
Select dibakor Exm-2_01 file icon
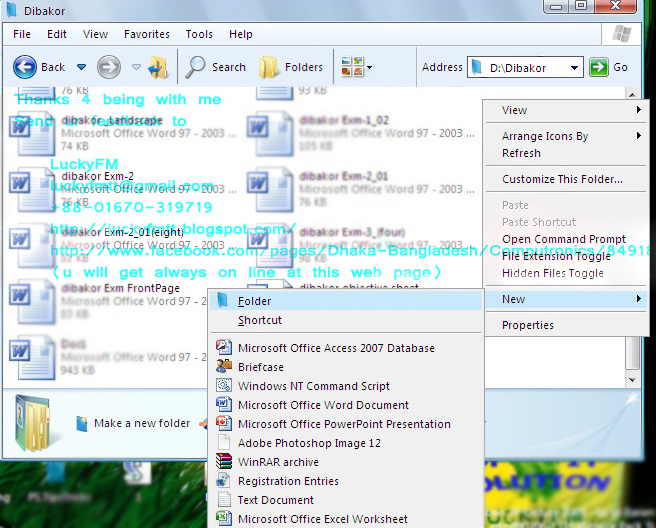tap(270, 190)
